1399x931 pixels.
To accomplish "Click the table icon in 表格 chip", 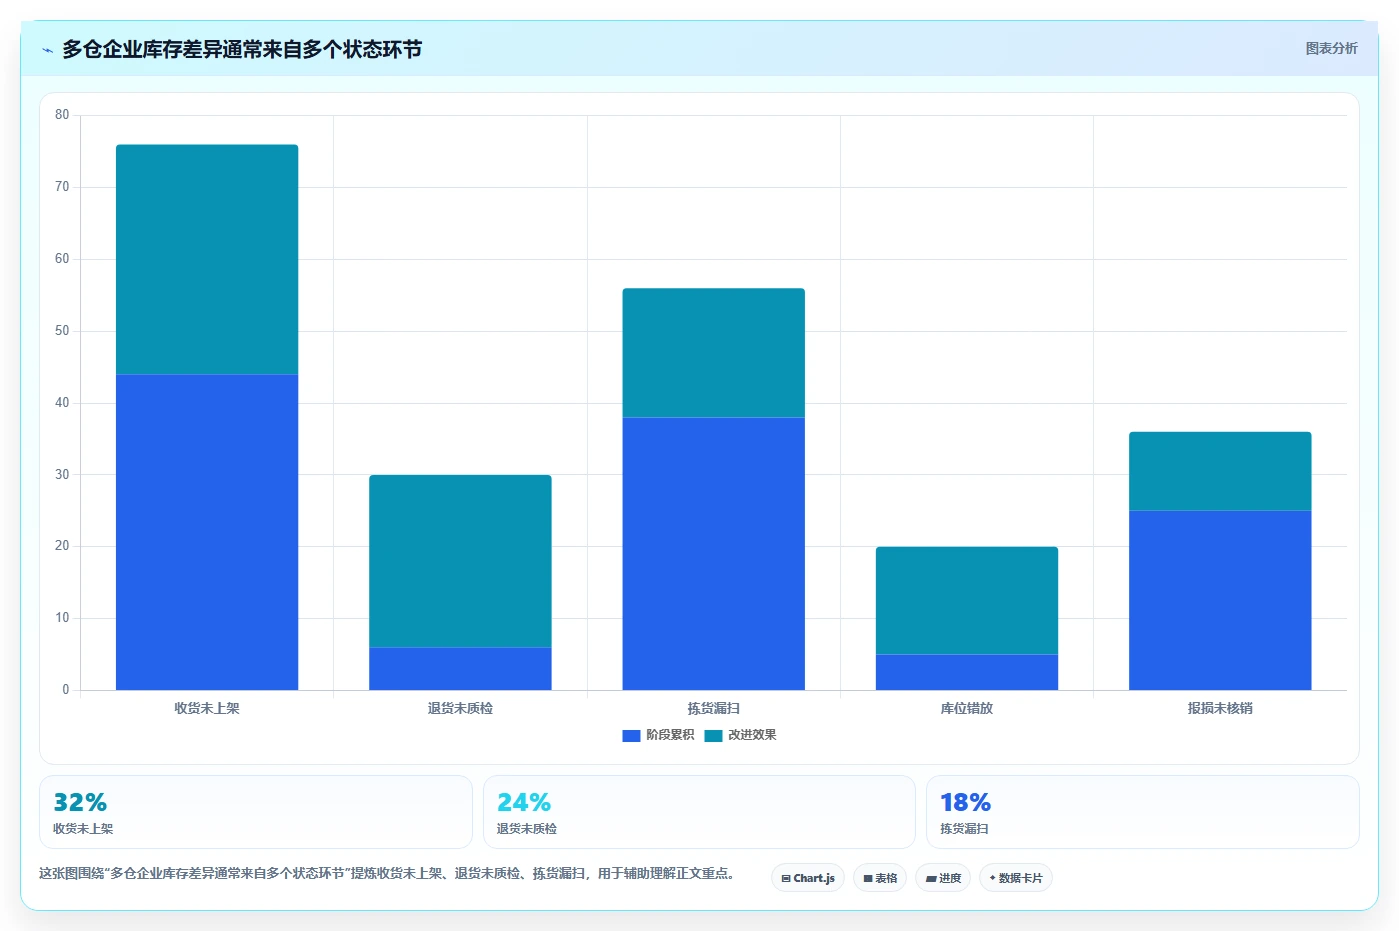I will (x=868, y=879).
